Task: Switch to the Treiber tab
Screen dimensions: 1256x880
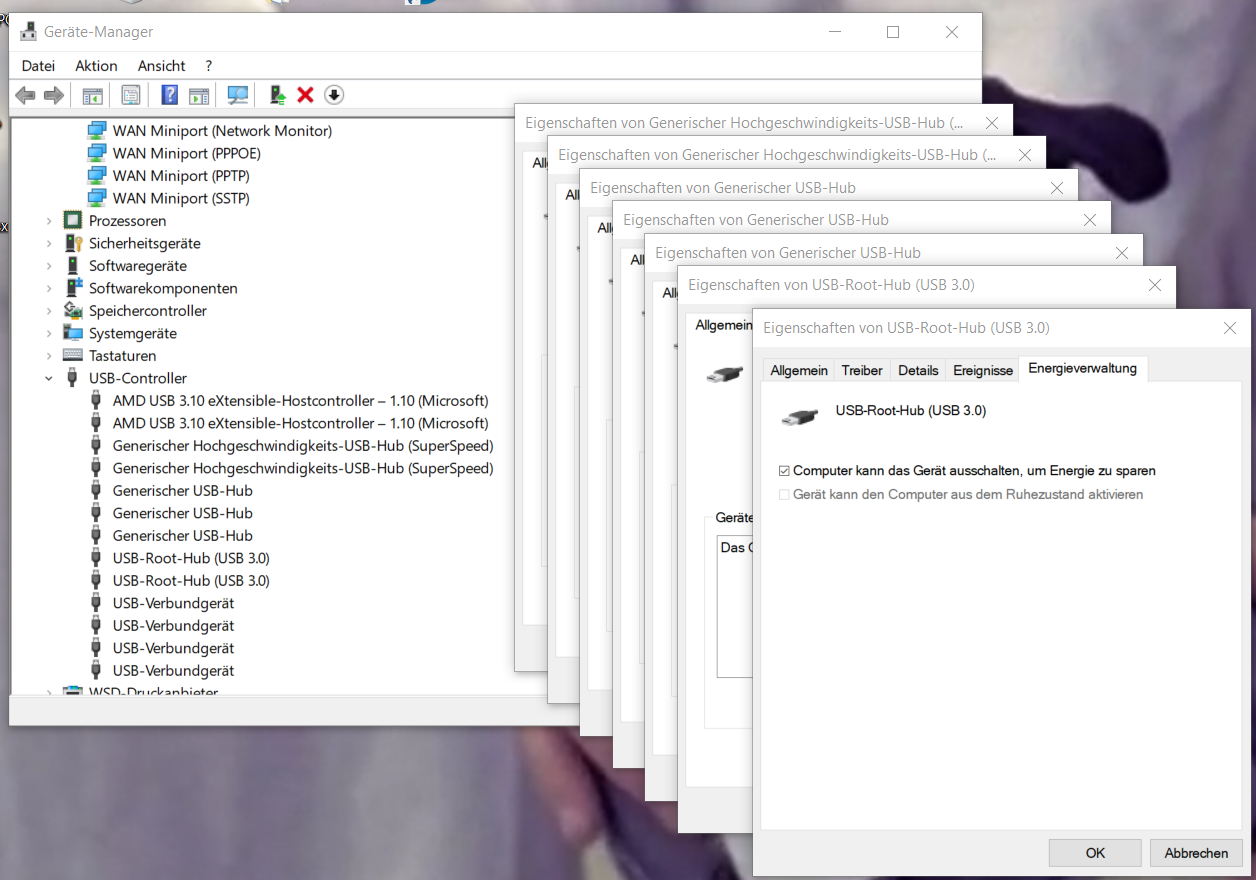Action: (862, 370)
